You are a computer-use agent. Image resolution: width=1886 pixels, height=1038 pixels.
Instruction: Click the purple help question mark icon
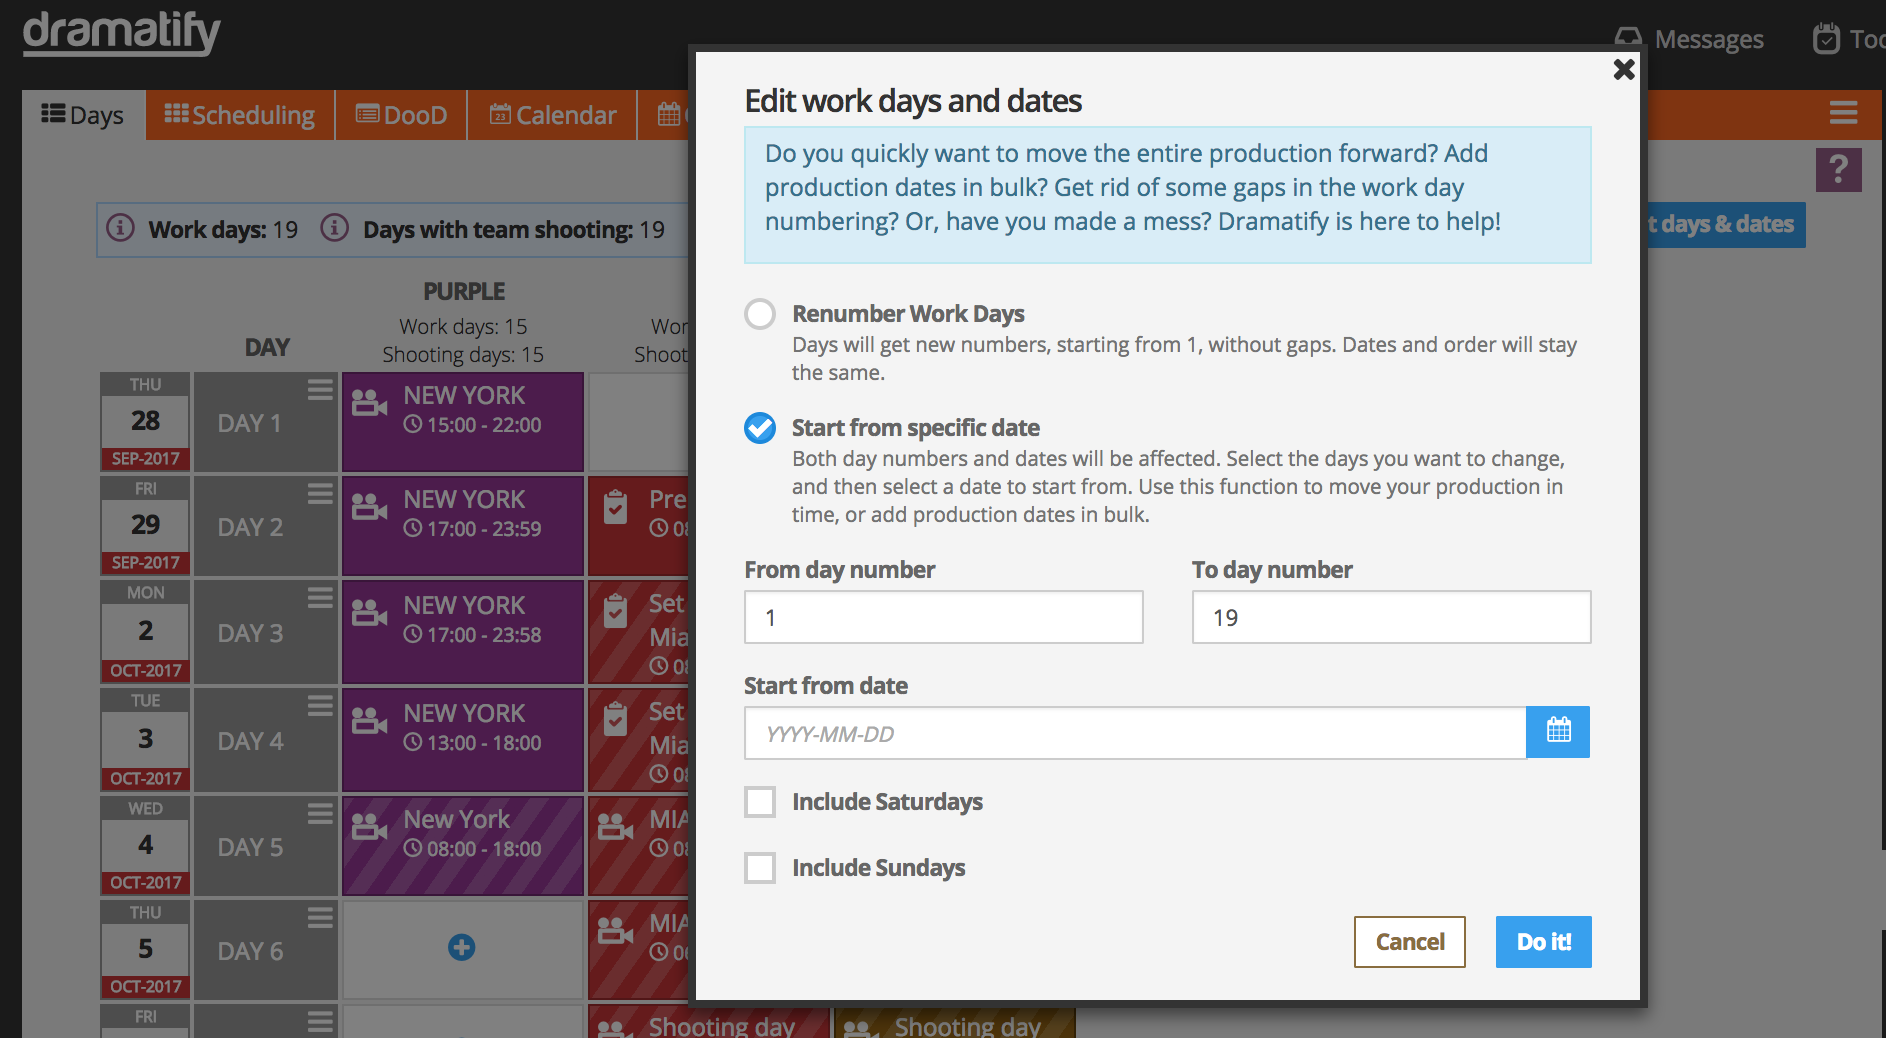point(1838,170)
